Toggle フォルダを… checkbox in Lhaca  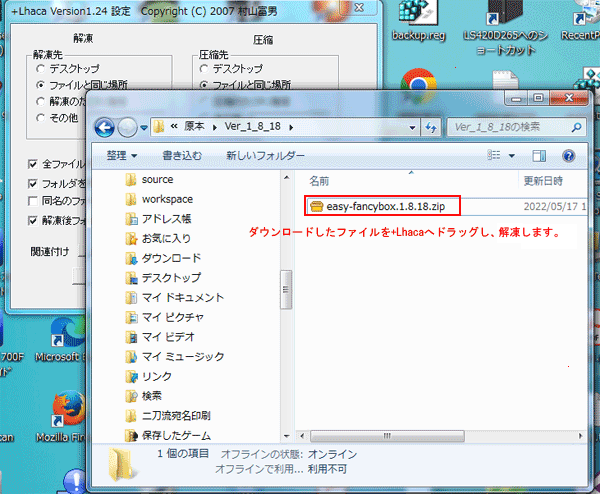(33, 184)
